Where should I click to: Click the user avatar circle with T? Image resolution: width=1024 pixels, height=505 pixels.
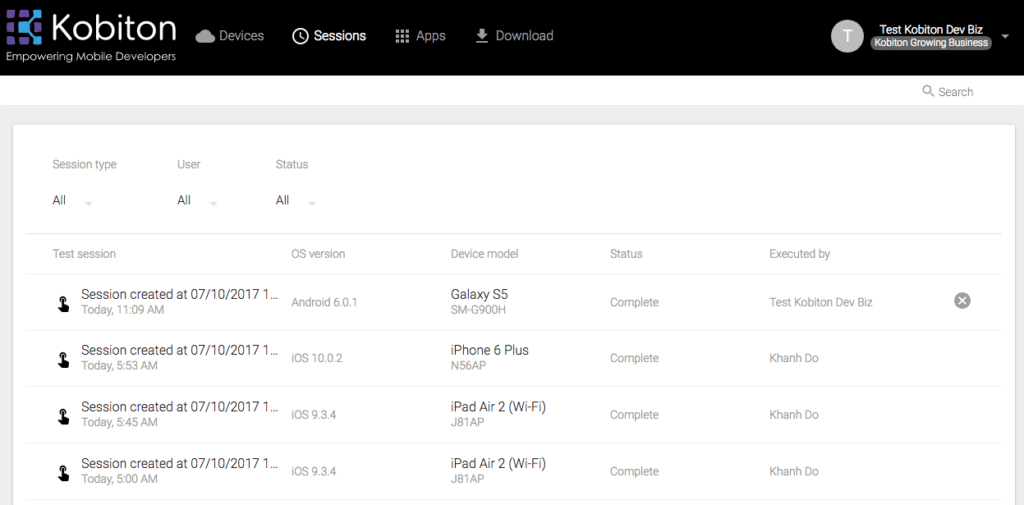click(x=847, y=36)
